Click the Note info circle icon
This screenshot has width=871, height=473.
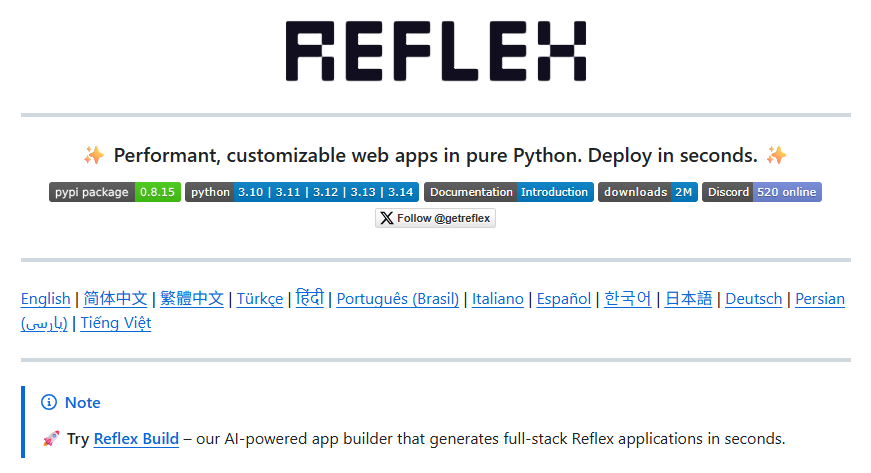pyautogui.click(x=49, y=402)
